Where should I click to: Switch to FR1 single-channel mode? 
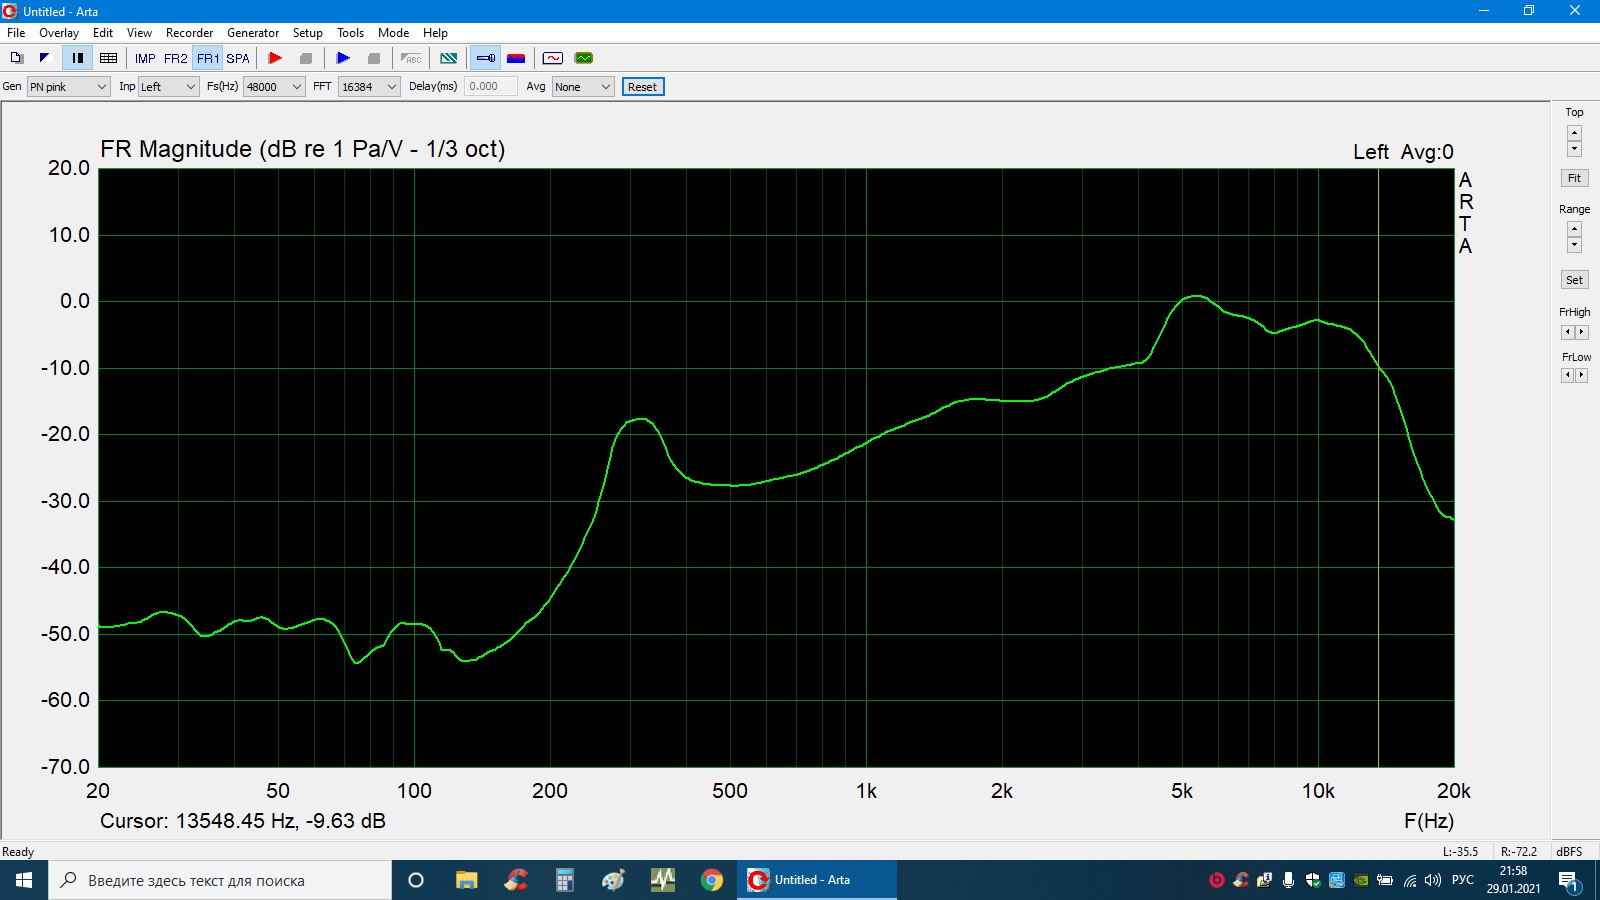pyautogui.click(x=208, y=58)
